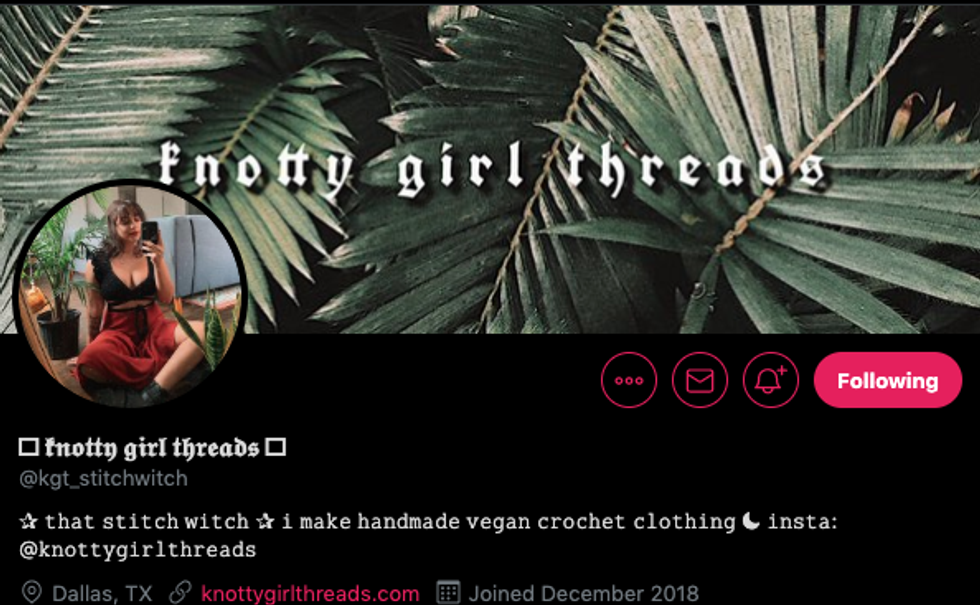Toggle the pink Following button
980x605 pixels.
[x=888, y=380]
